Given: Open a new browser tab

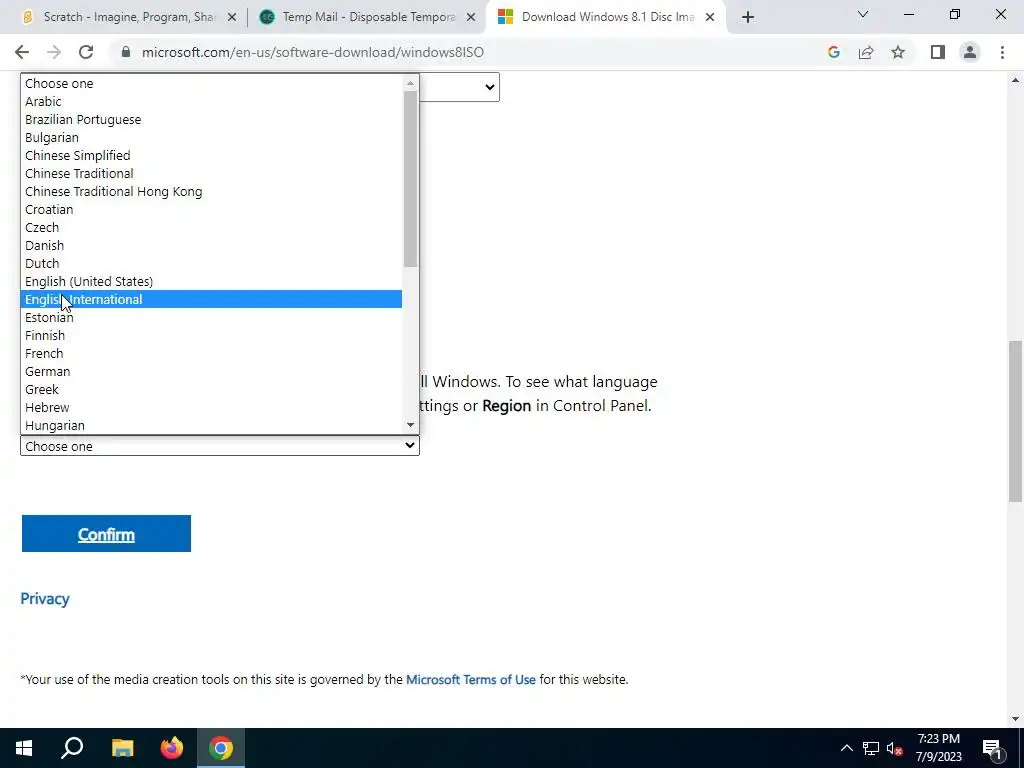Looking at the screenshot, I should click(748, 17).
